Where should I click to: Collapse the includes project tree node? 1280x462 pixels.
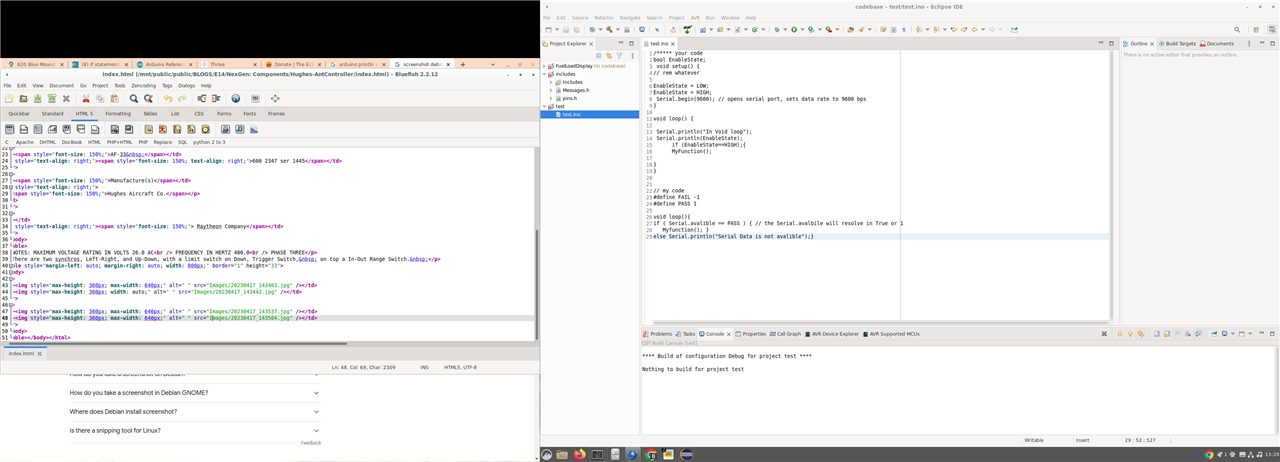545,74
